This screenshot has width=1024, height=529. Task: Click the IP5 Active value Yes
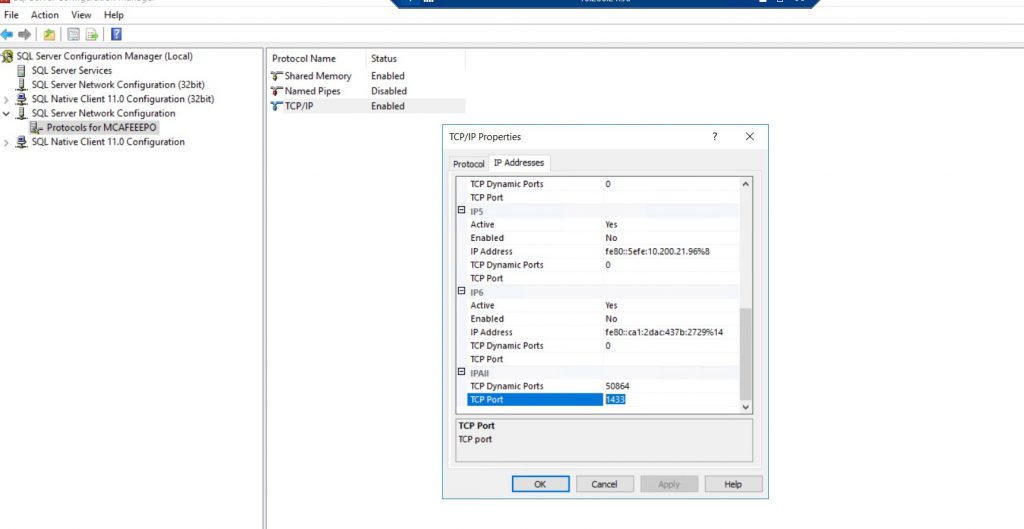click(x=611, y=225)
